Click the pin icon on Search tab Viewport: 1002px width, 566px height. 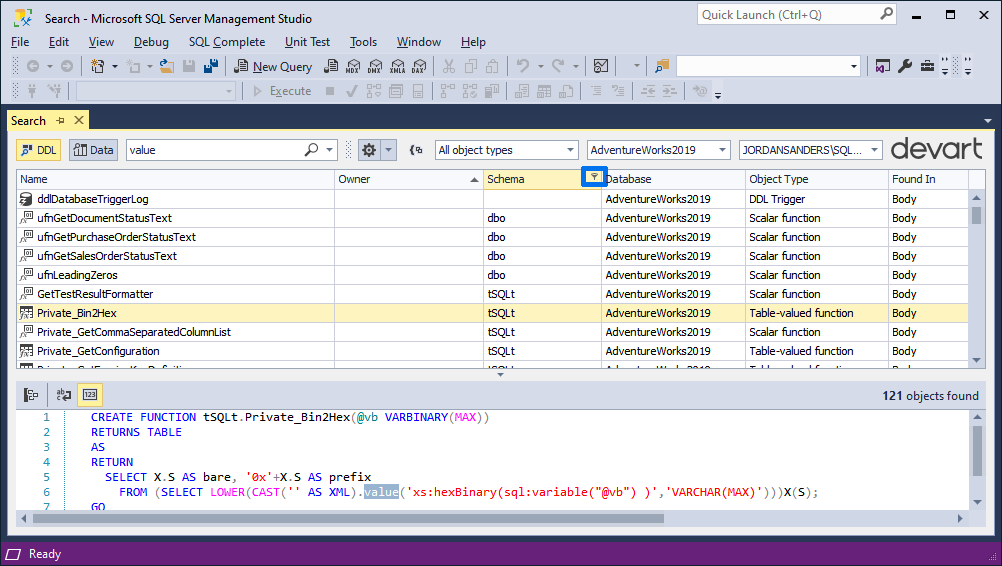coord(60,120)
